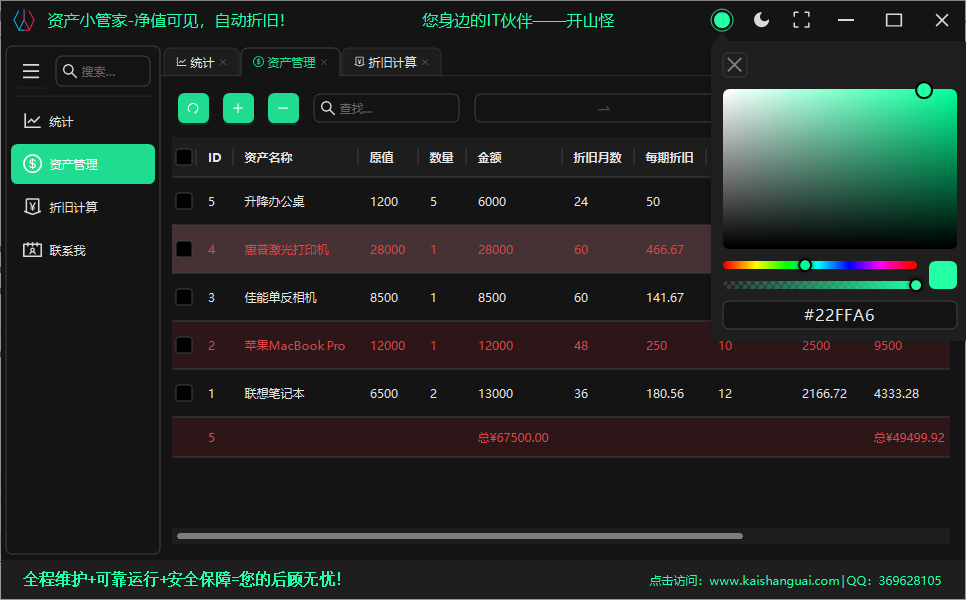Click the 金额 column header

point(489,158)
